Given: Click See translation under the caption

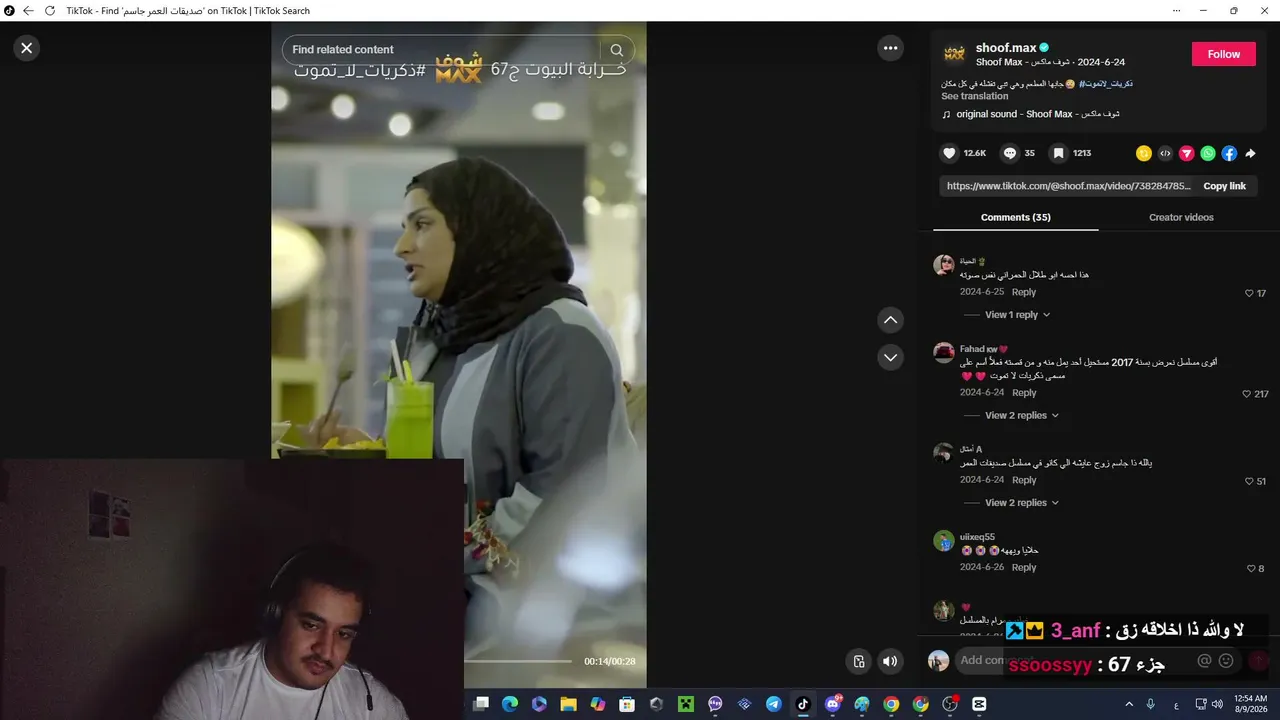Looking at the screenshot, I should click(x=975, y=97).
